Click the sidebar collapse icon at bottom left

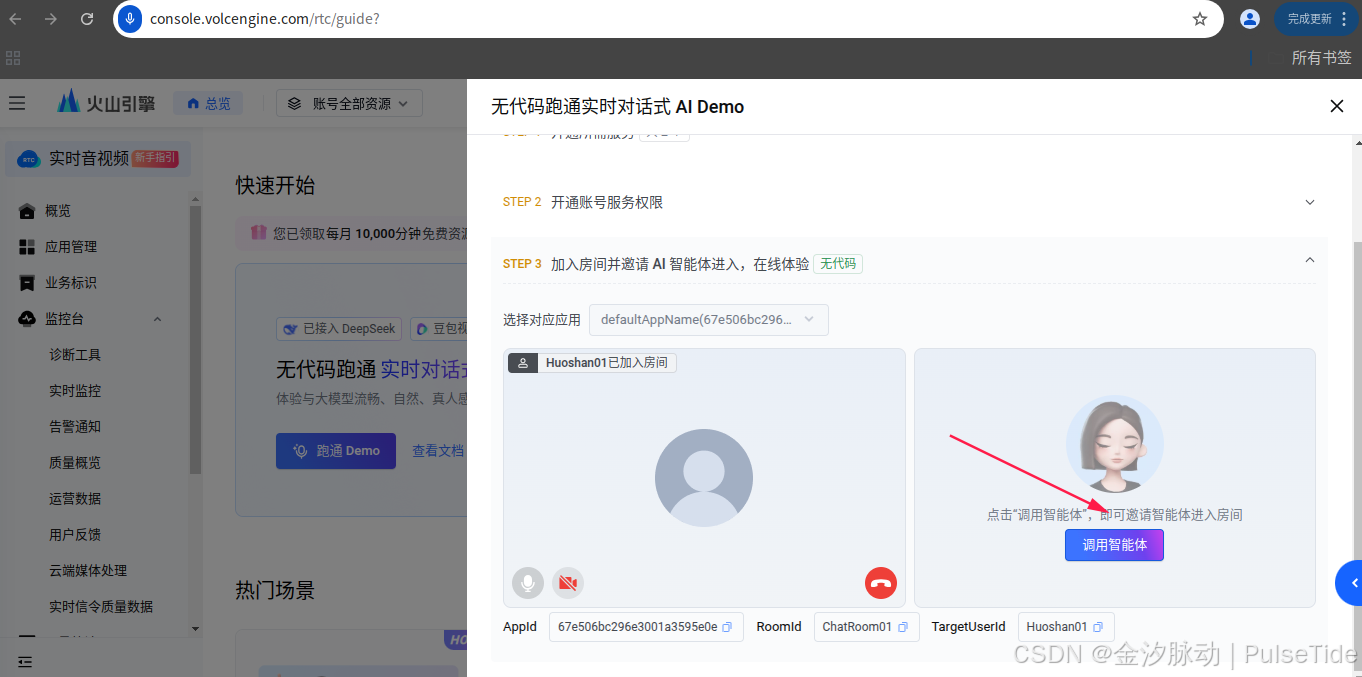coord(25,661)
